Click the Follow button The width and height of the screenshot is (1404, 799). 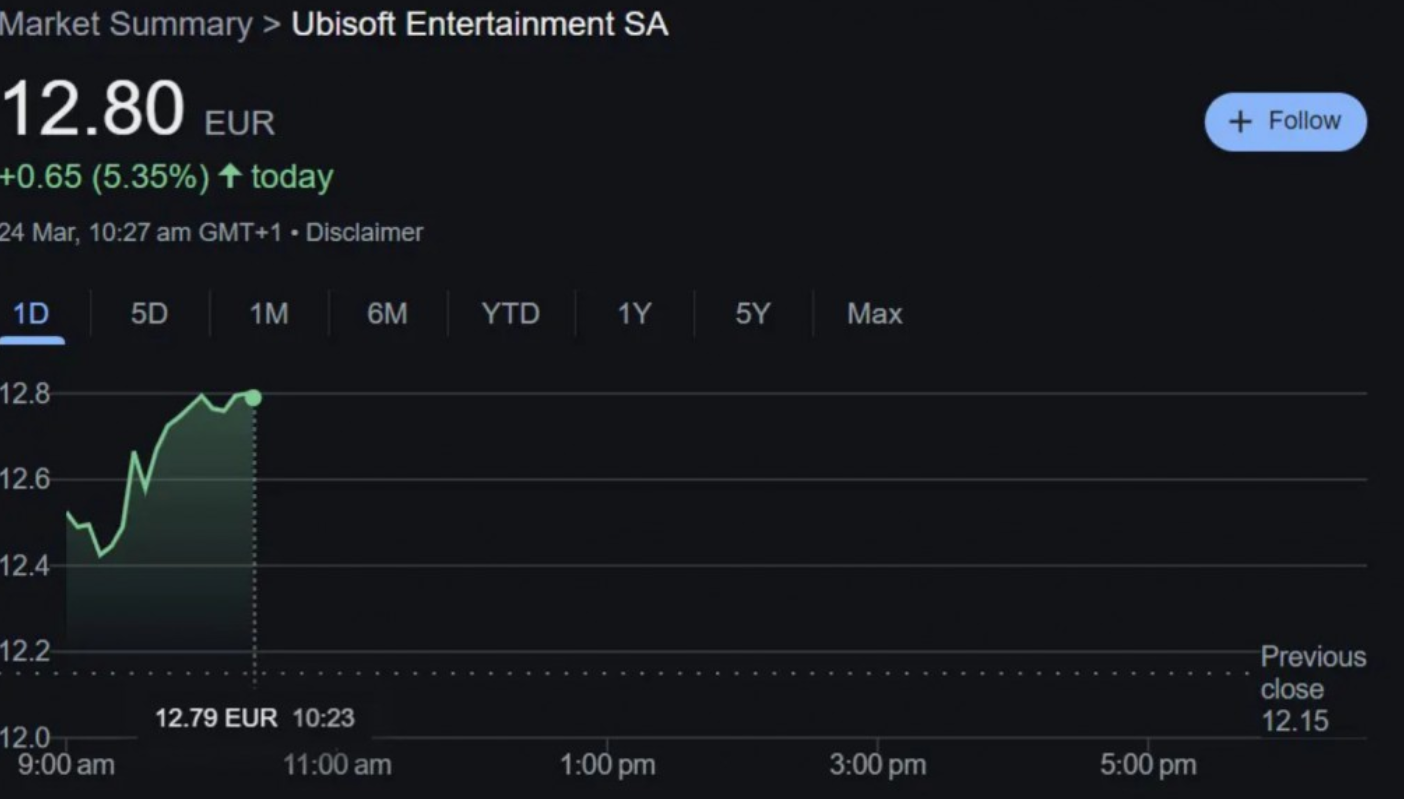point(1285,122)
